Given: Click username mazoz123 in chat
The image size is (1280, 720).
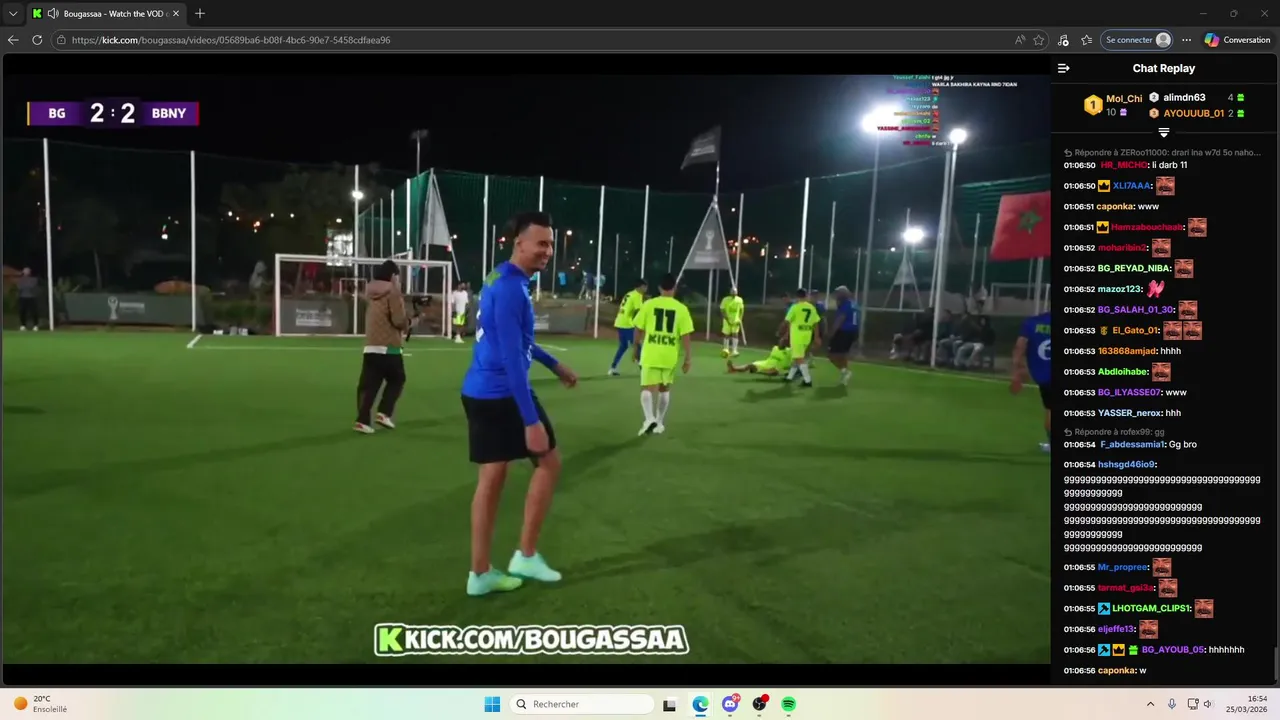Looking at the screenshot, I should click(x=1119, y=289).
